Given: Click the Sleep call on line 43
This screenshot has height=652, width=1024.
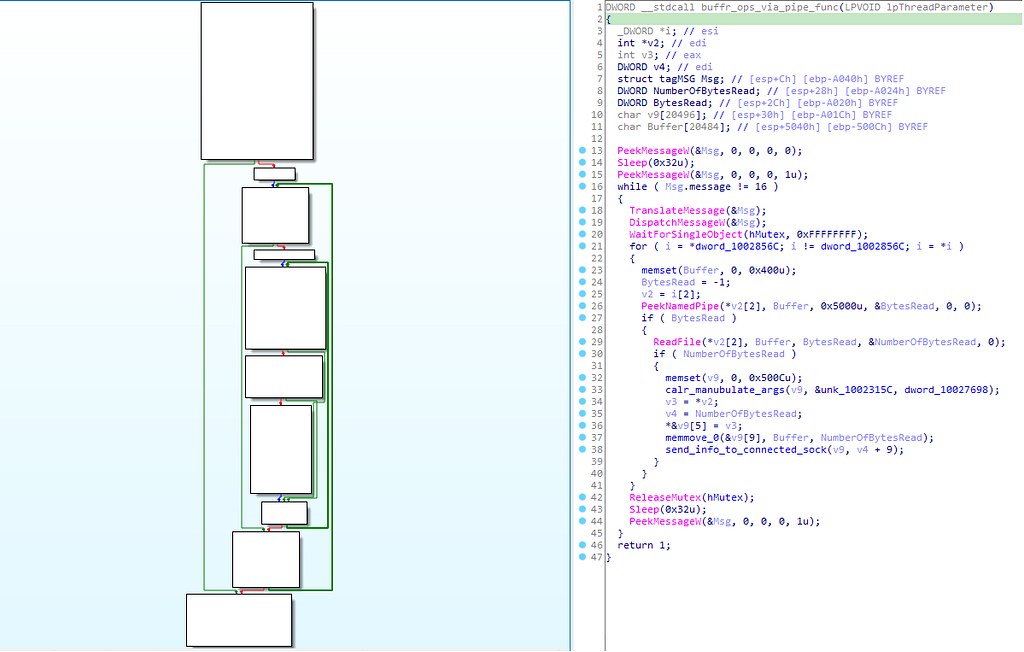Looking at the screenshot, I should coord(645,510).
